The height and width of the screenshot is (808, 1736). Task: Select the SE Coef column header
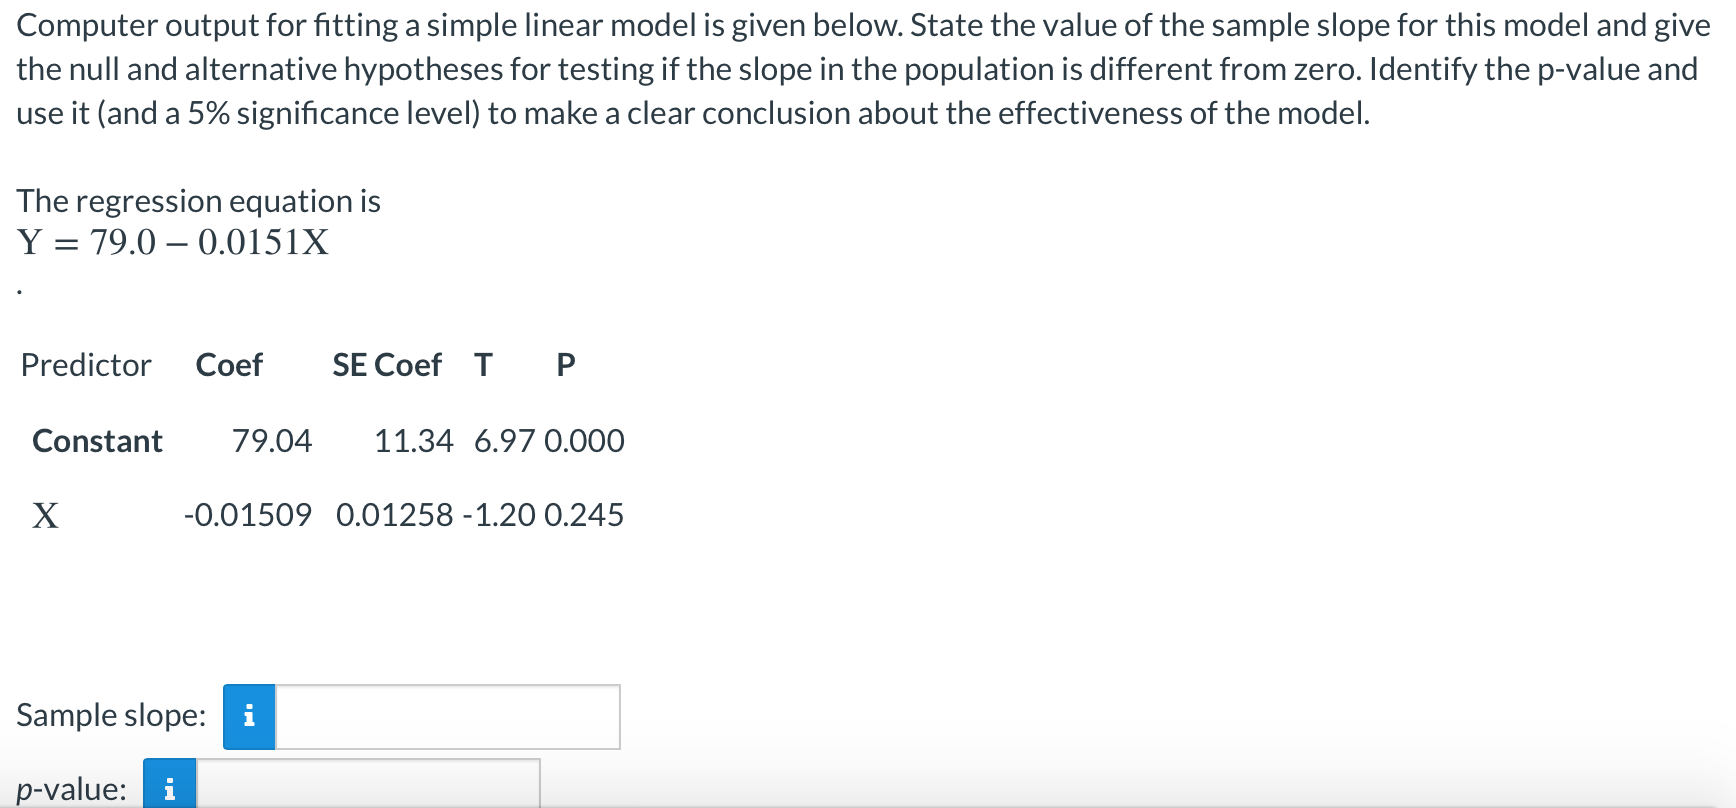388,365
